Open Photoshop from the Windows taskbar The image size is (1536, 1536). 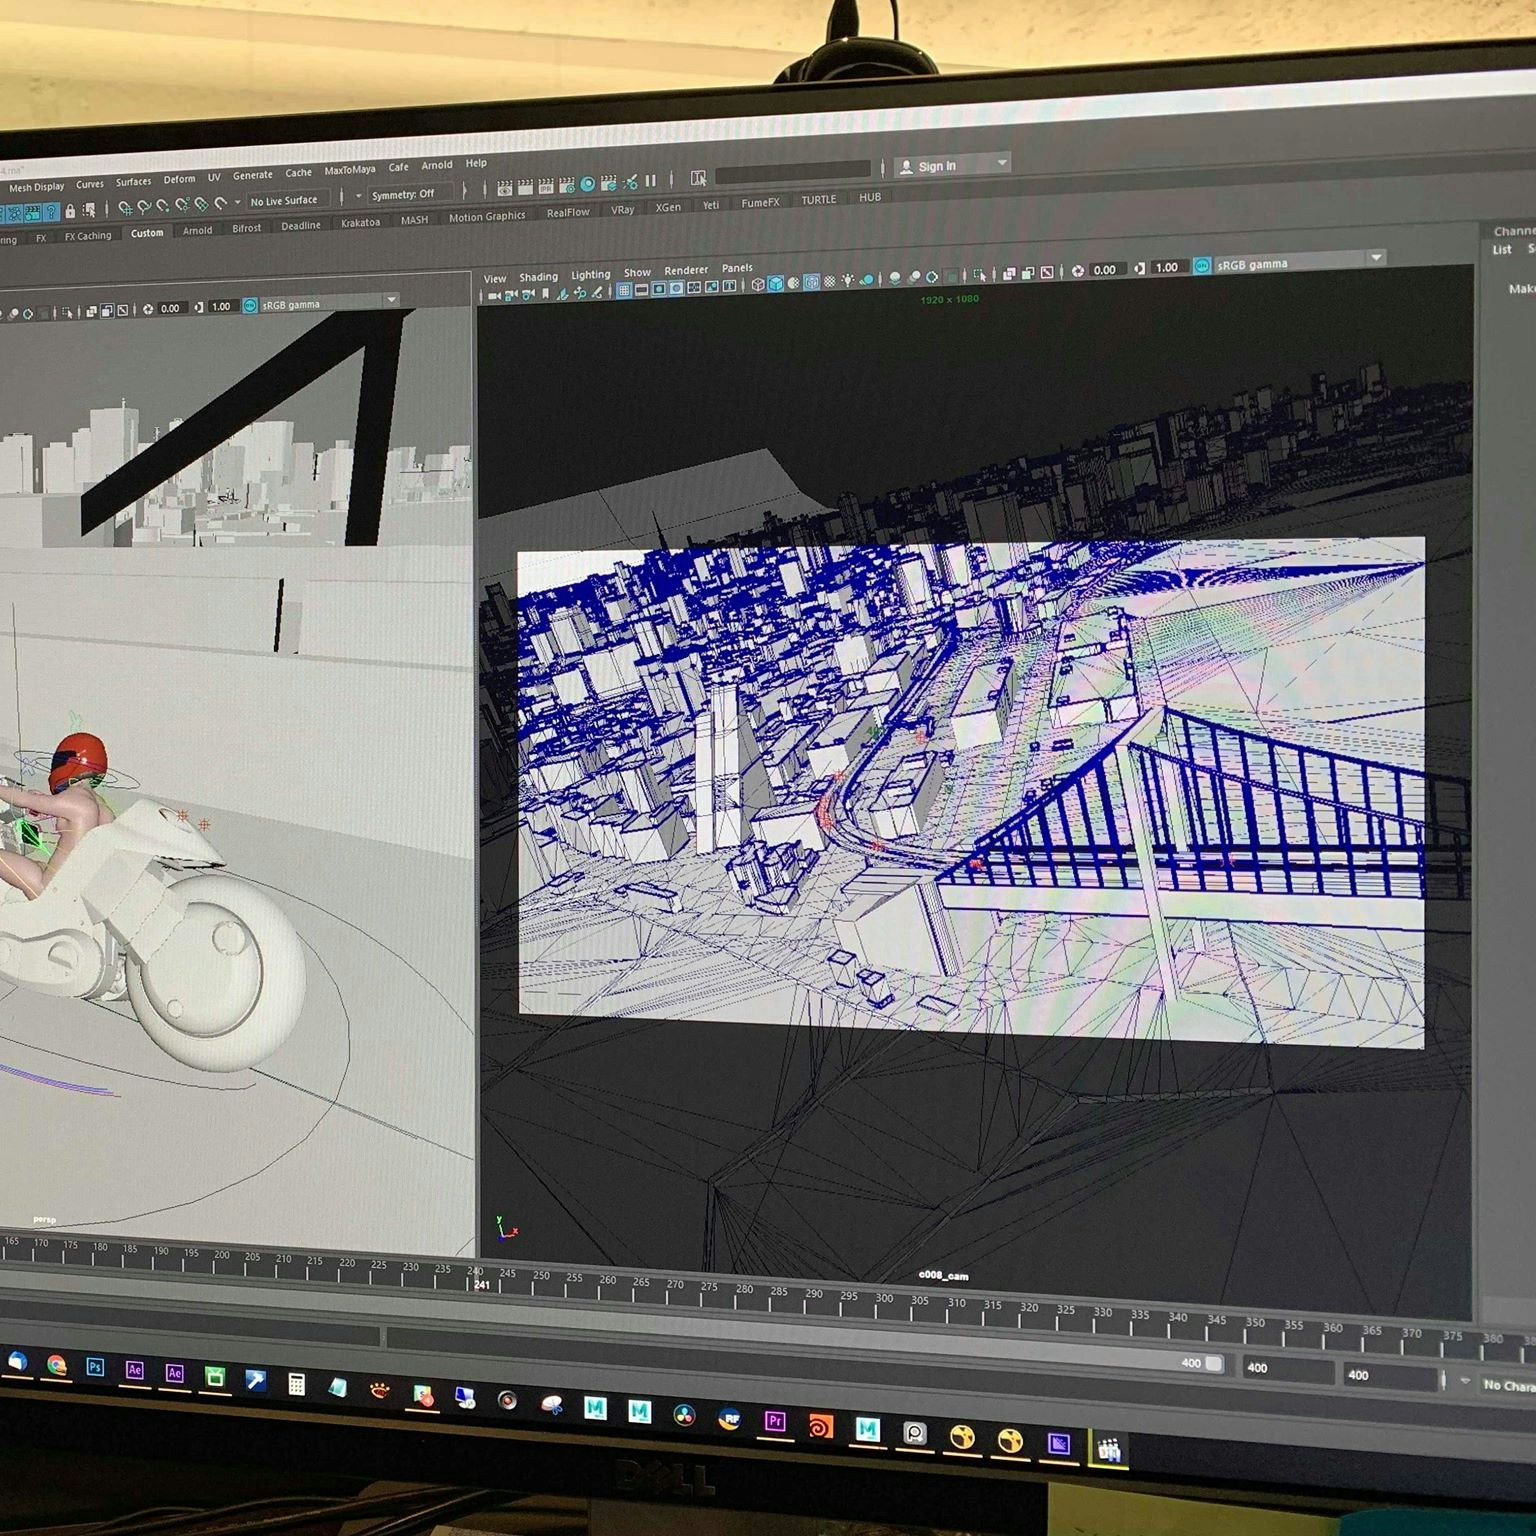pyautogui.click(x=95, y=1367)
